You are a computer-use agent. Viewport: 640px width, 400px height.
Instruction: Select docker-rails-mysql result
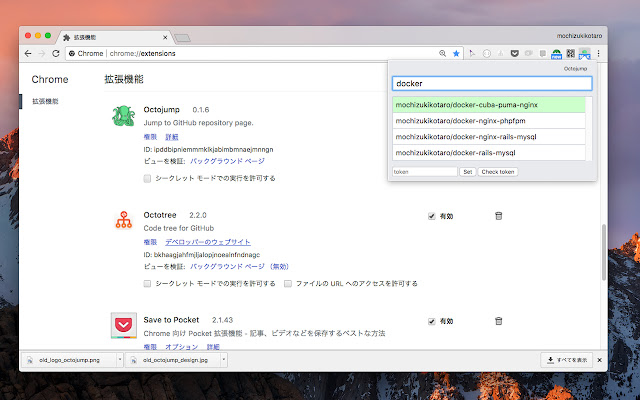coord(489,153)
